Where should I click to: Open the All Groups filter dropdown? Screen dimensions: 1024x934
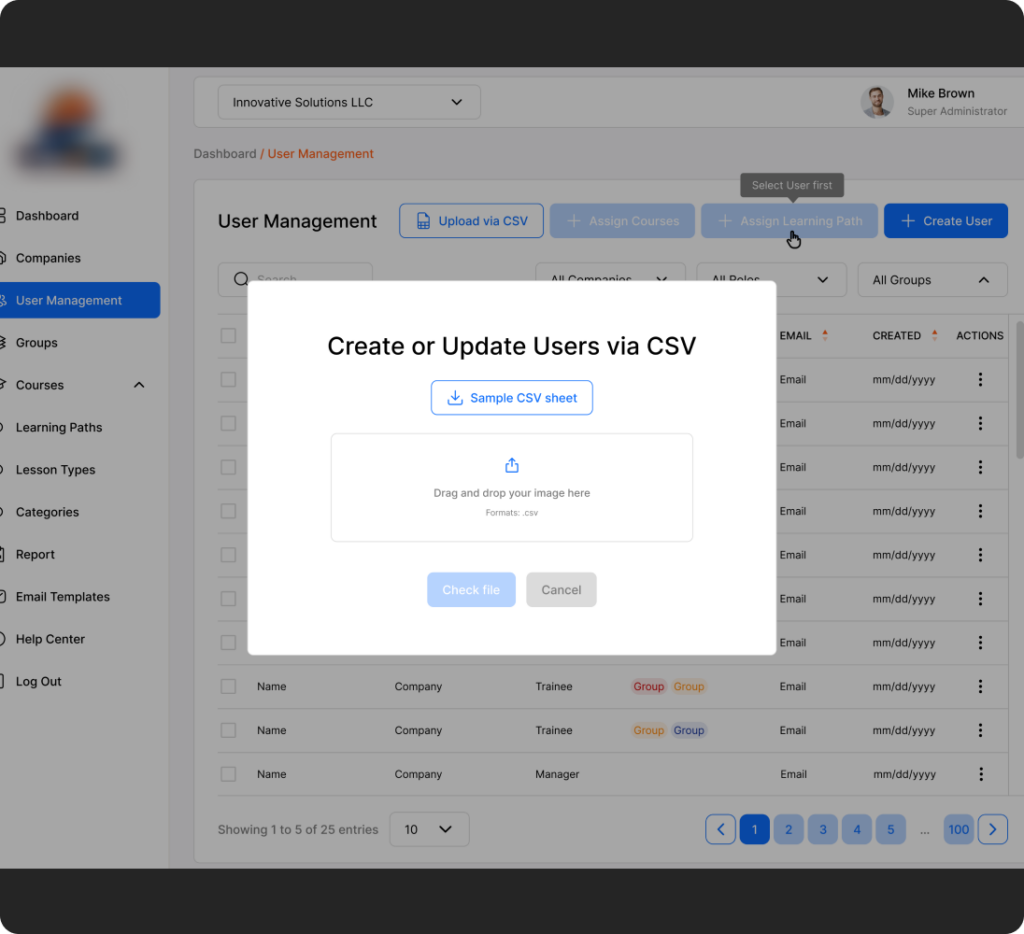coord(932,280)
